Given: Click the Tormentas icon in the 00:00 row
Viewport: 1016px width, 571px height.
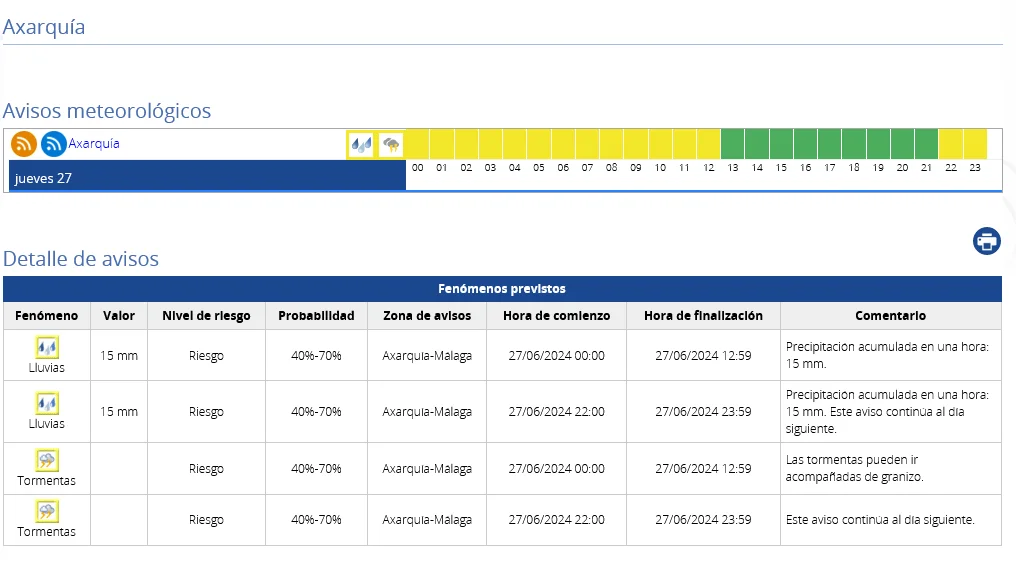Looking at the screenshot, I should pos(47,461).
